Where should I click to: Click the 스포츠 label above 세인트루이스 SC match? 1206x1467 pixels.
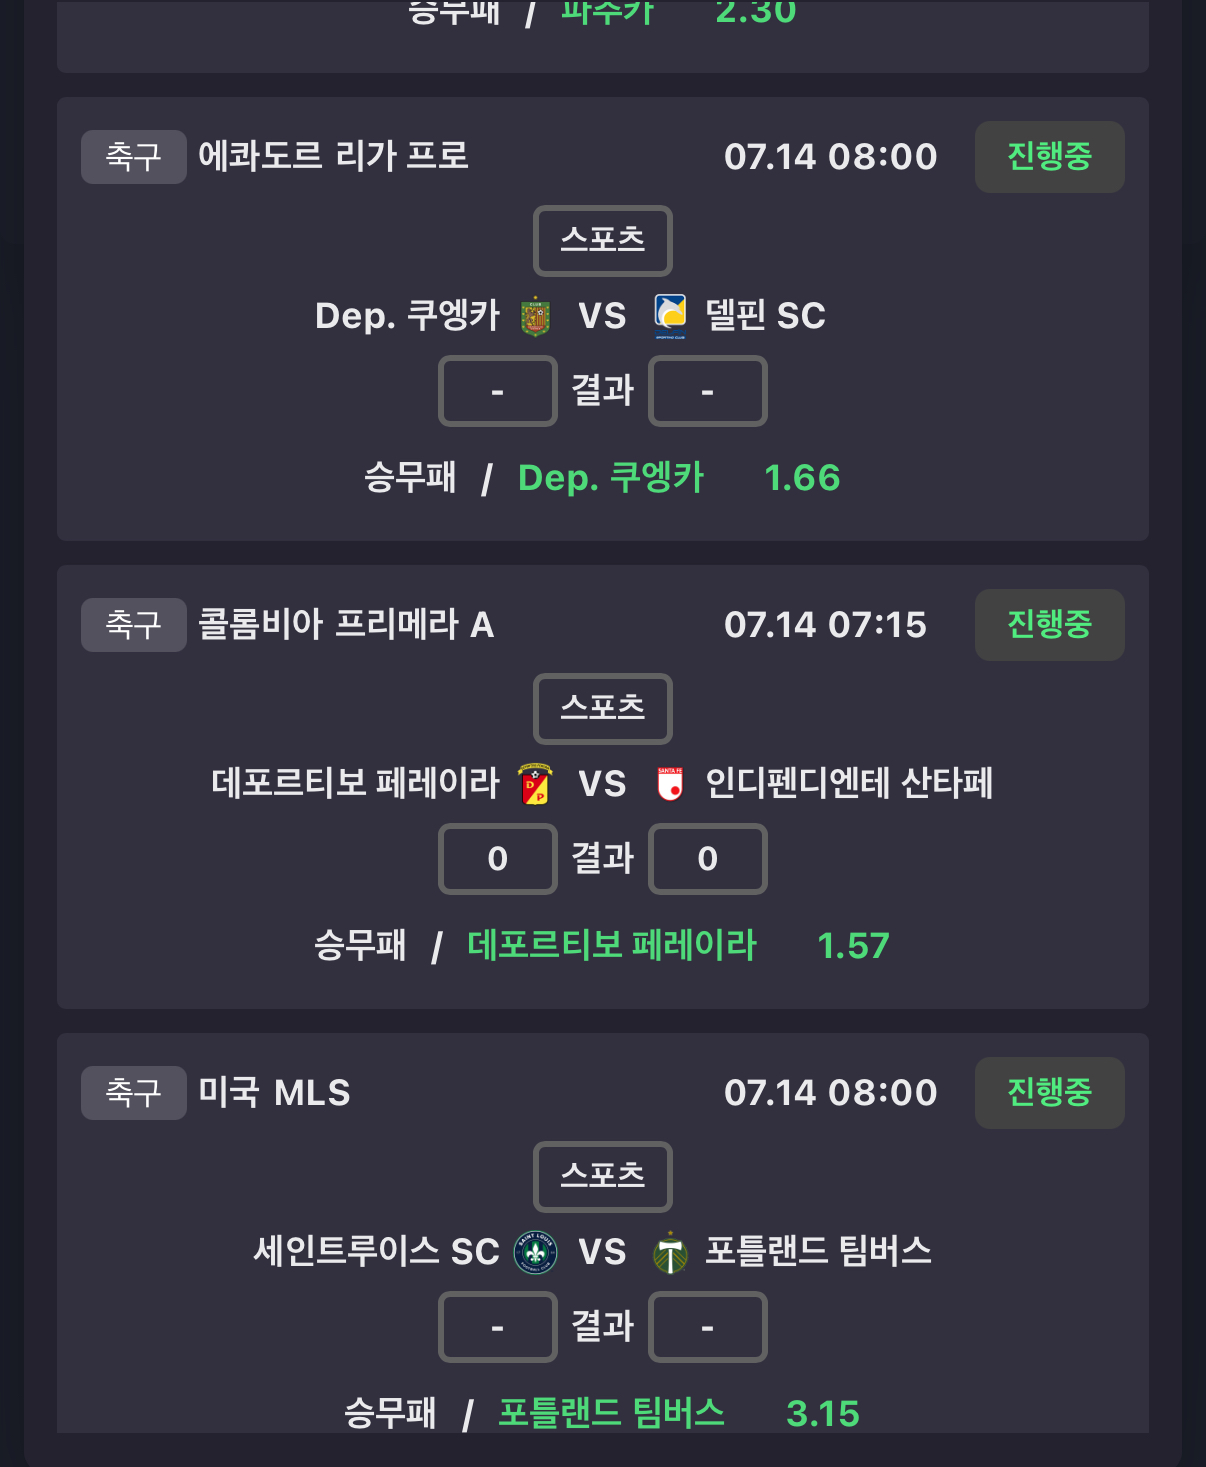click(603, 1177)
